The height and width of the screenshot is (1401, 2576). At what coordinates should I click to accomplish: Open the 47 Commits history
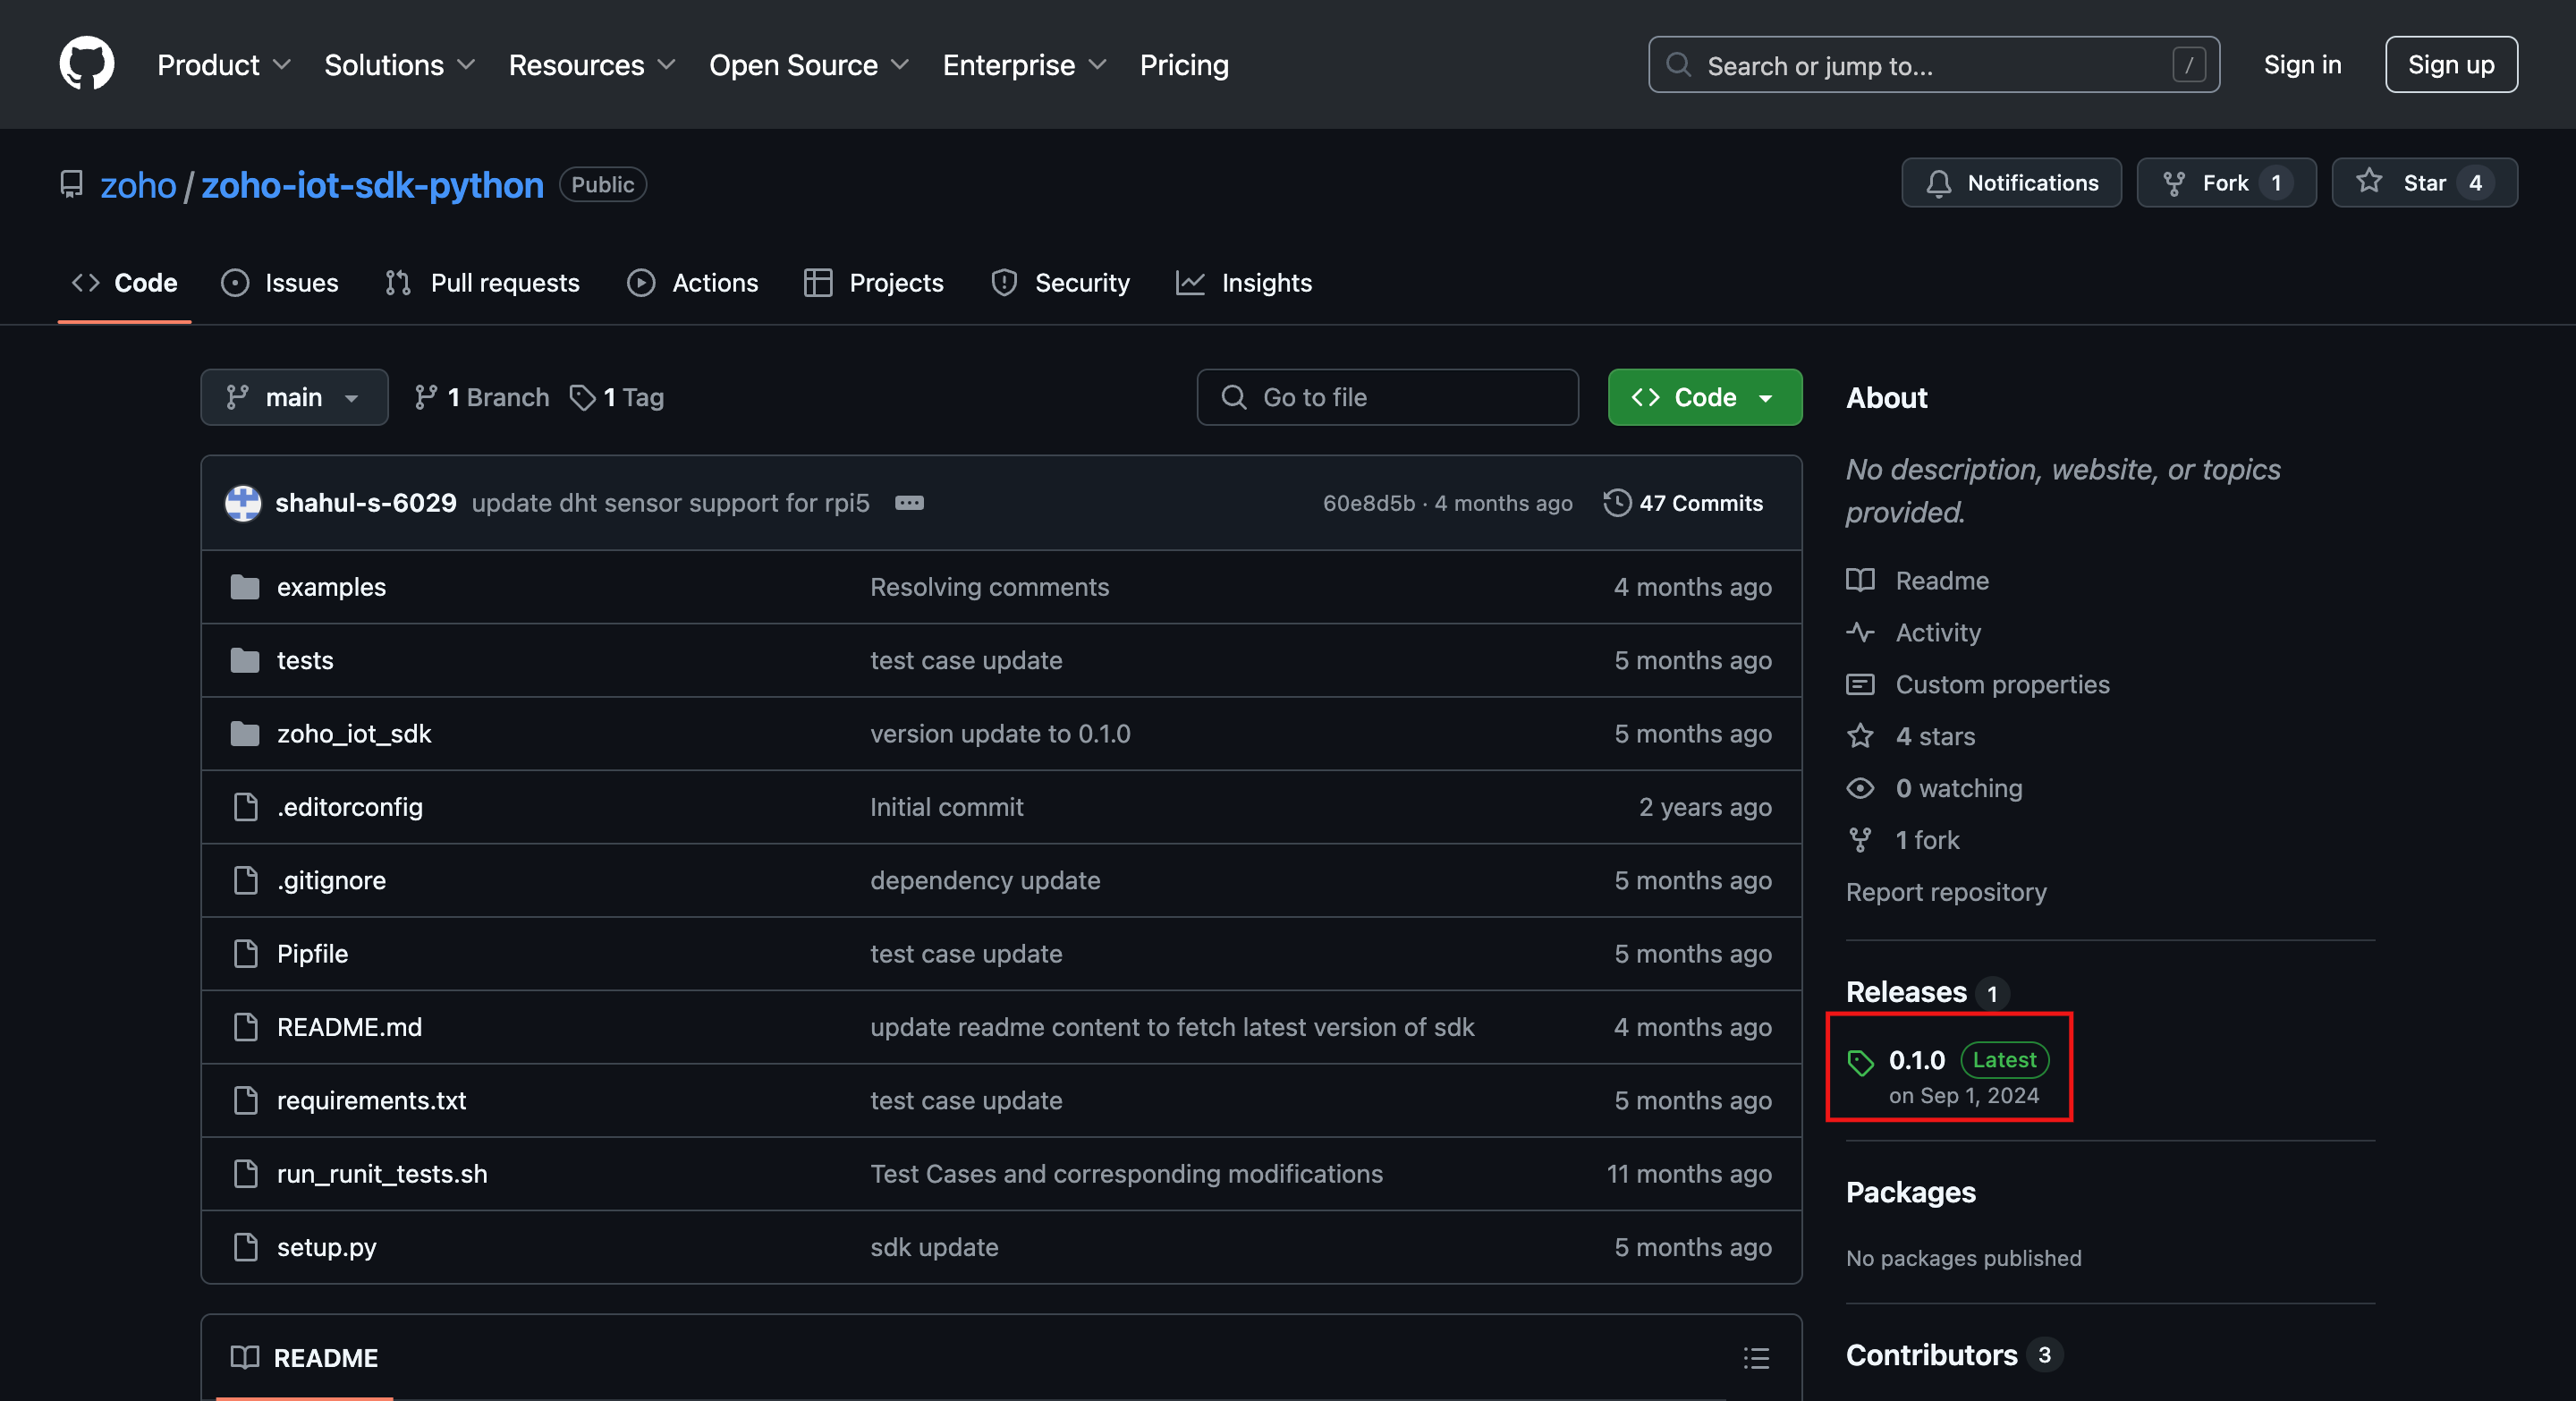coord(1683,503)
